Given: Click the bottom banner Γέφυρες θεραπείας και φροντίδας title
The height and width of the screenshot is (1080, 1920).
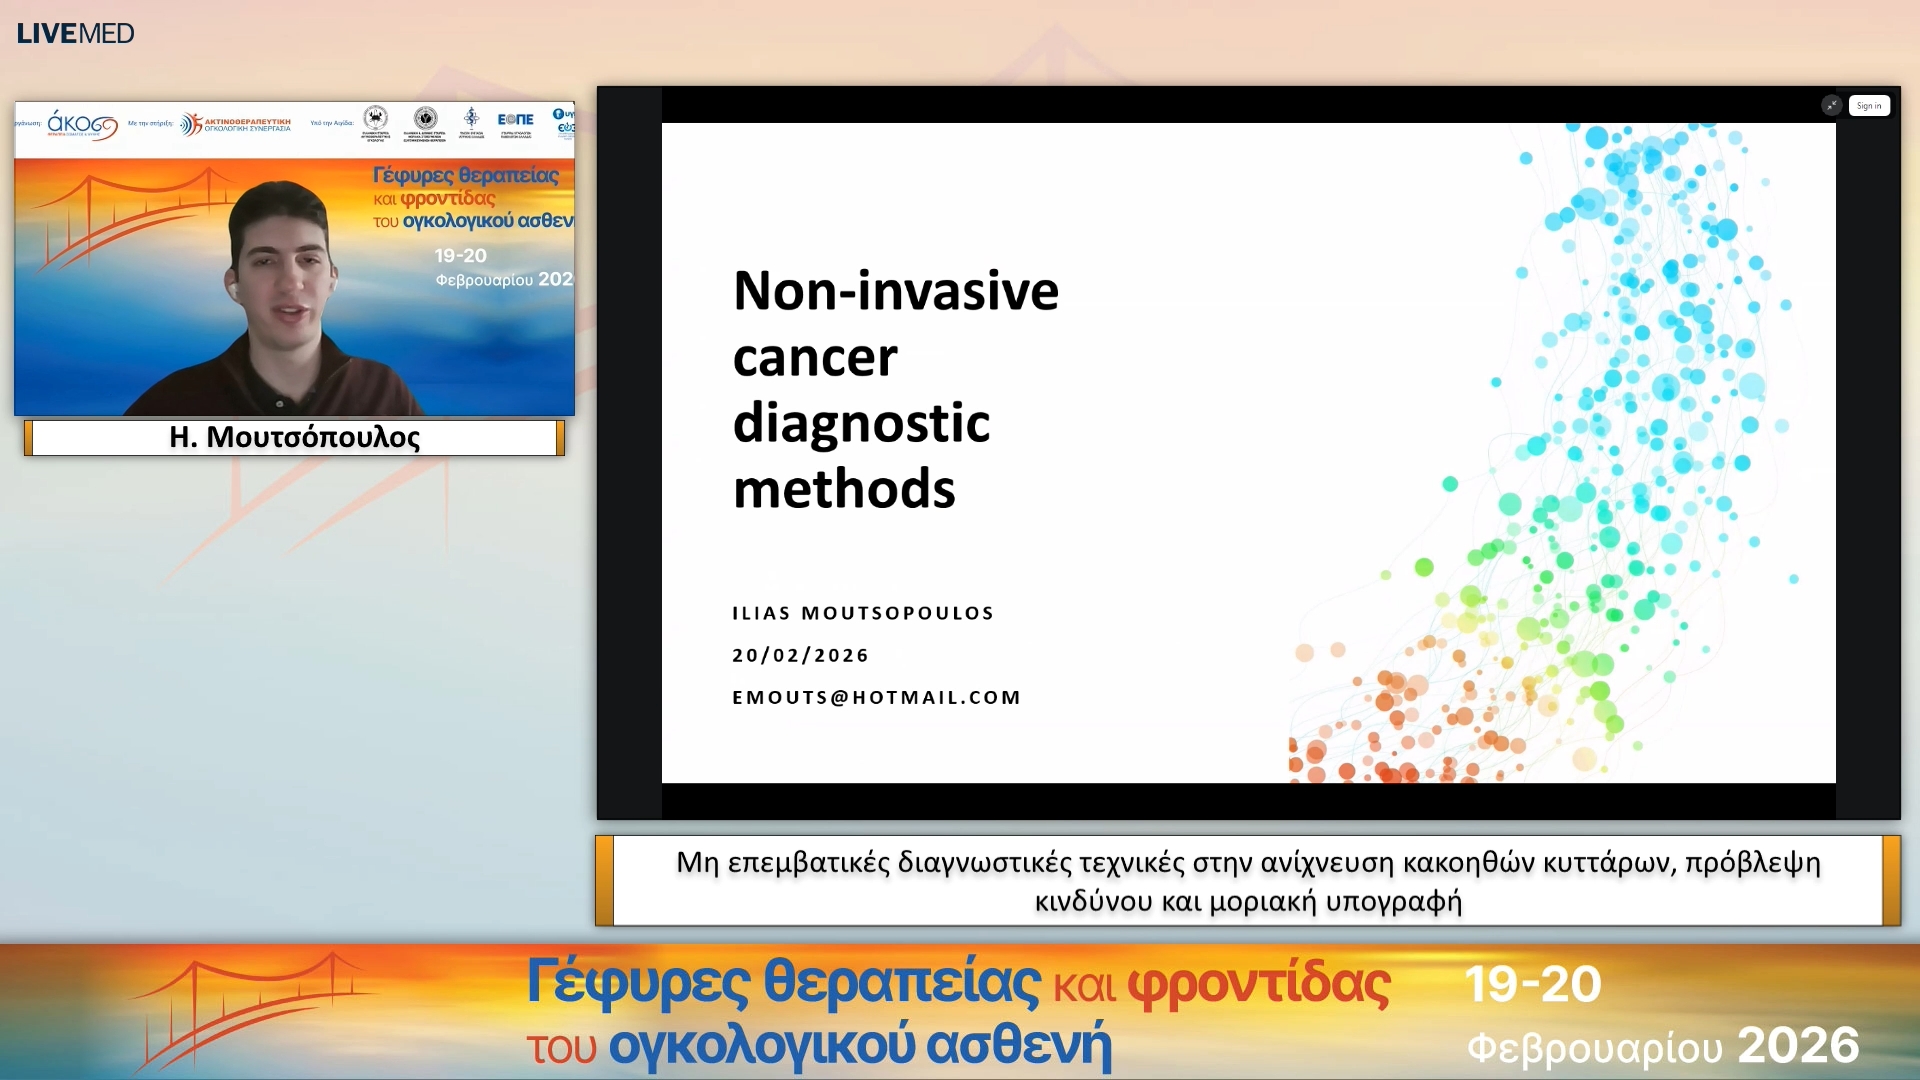Looking at the screenshot, I should (958, 1013).
